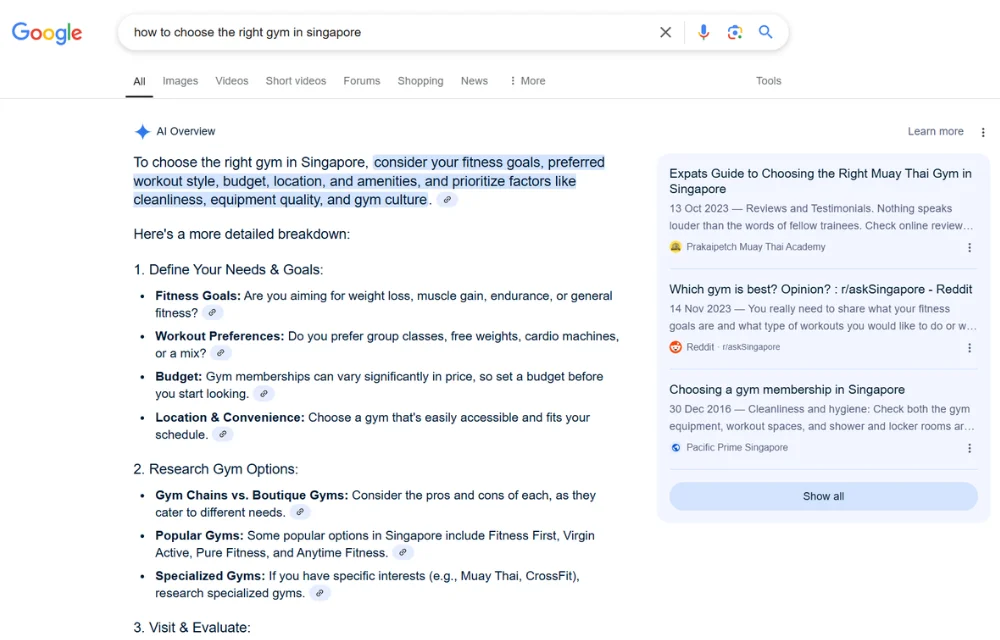This screenshot has height=640, width=1000.
Task: Click the Learn more link
Action: [935, 131]
